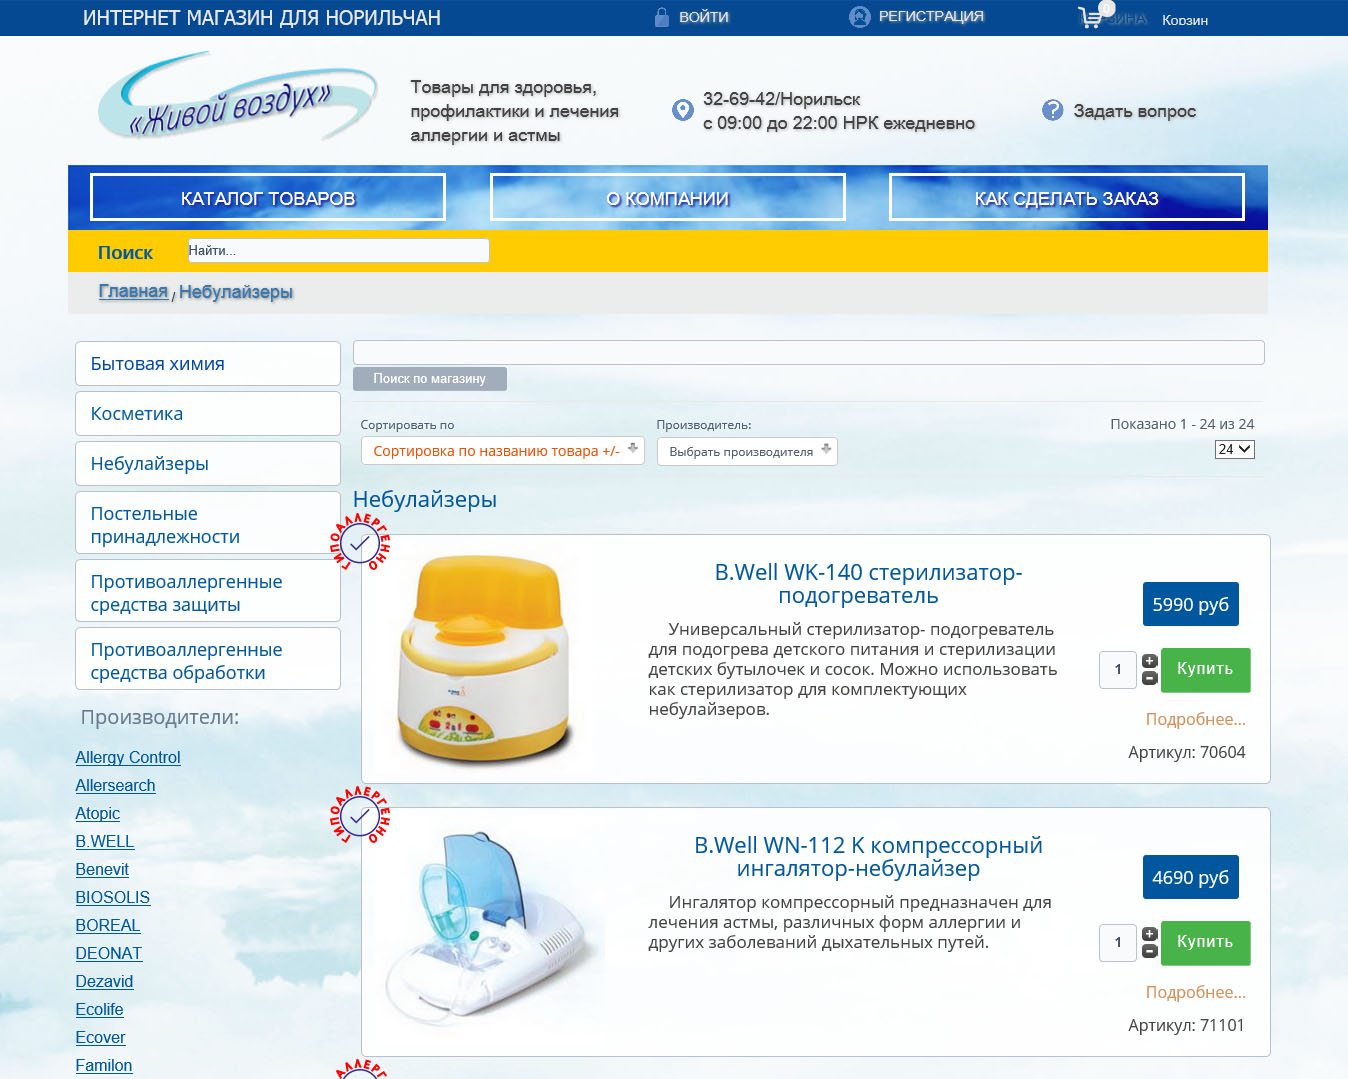
Task: Click the Показано 1 - 24 из 24 text
Action: tap(1182, 424)
